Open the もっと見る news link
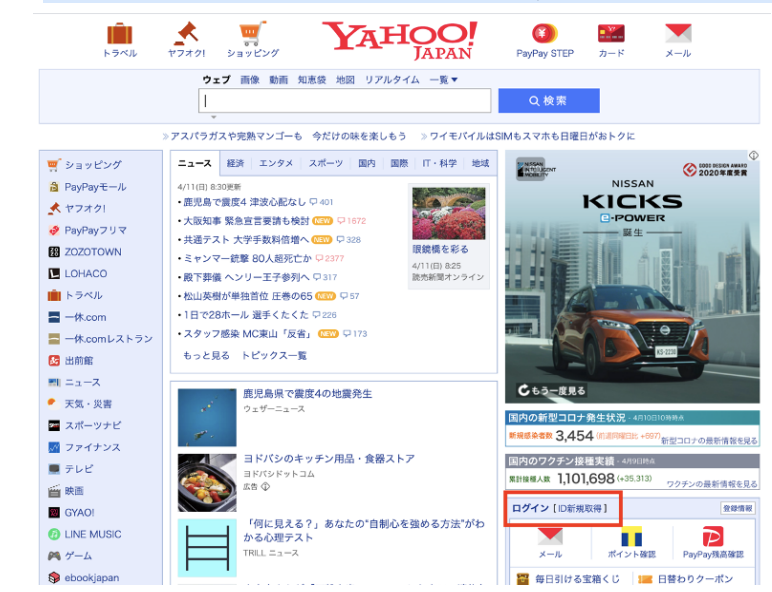Viewport: 772px width, 592px height. point(206,355)
